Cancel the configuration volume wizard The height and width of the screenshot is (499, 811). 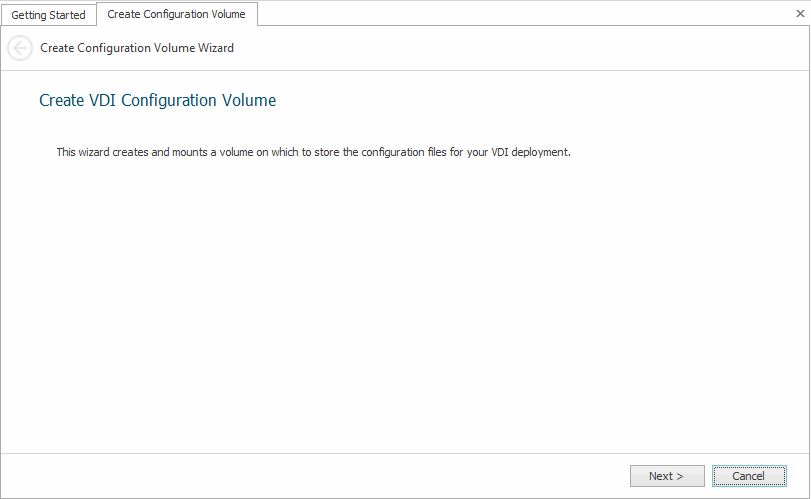pos(748,476)
